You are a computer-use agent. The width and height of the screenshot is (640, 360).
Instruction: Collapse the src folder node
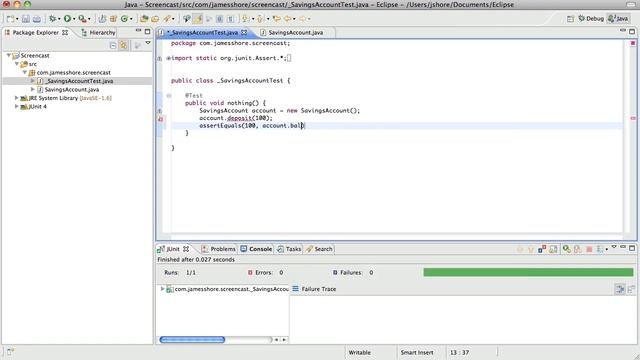pyautogui.click(x=17, y=64)
